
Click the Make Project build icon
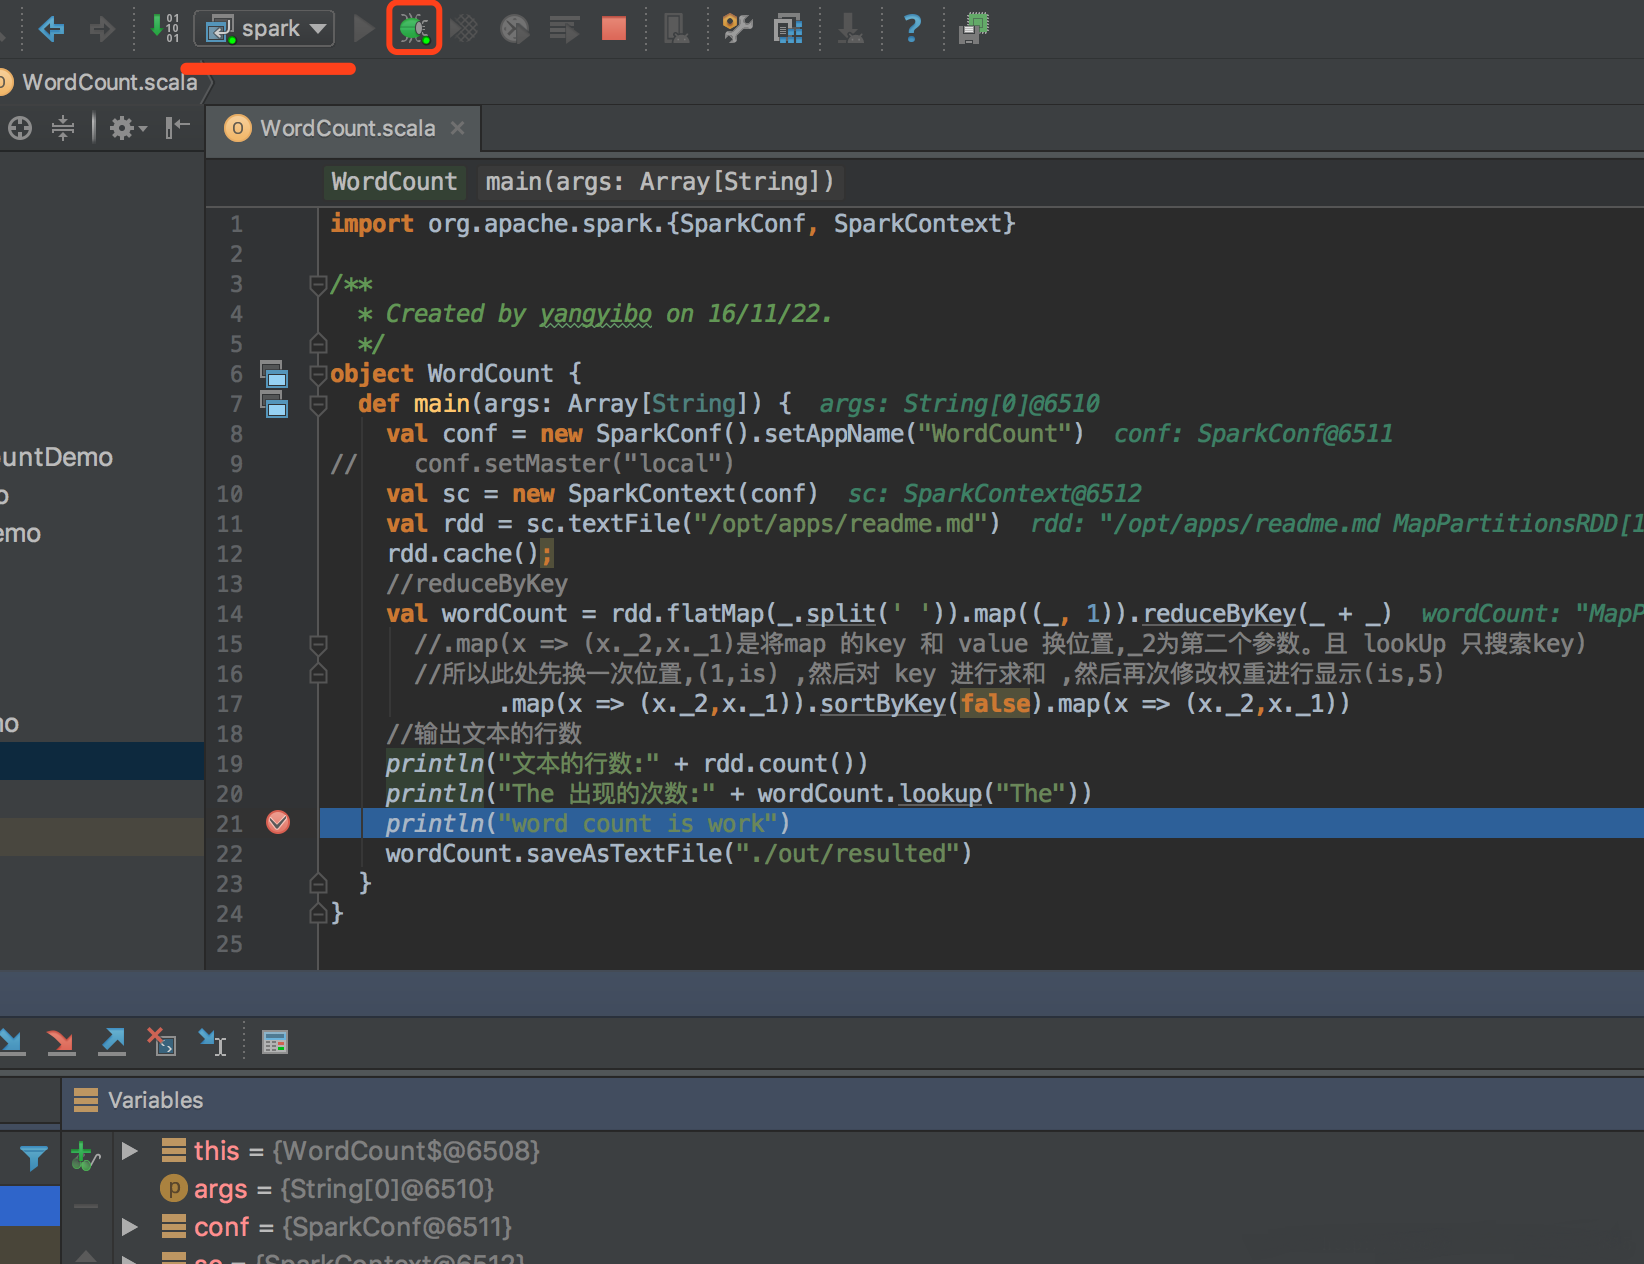(x=165, y=28)
